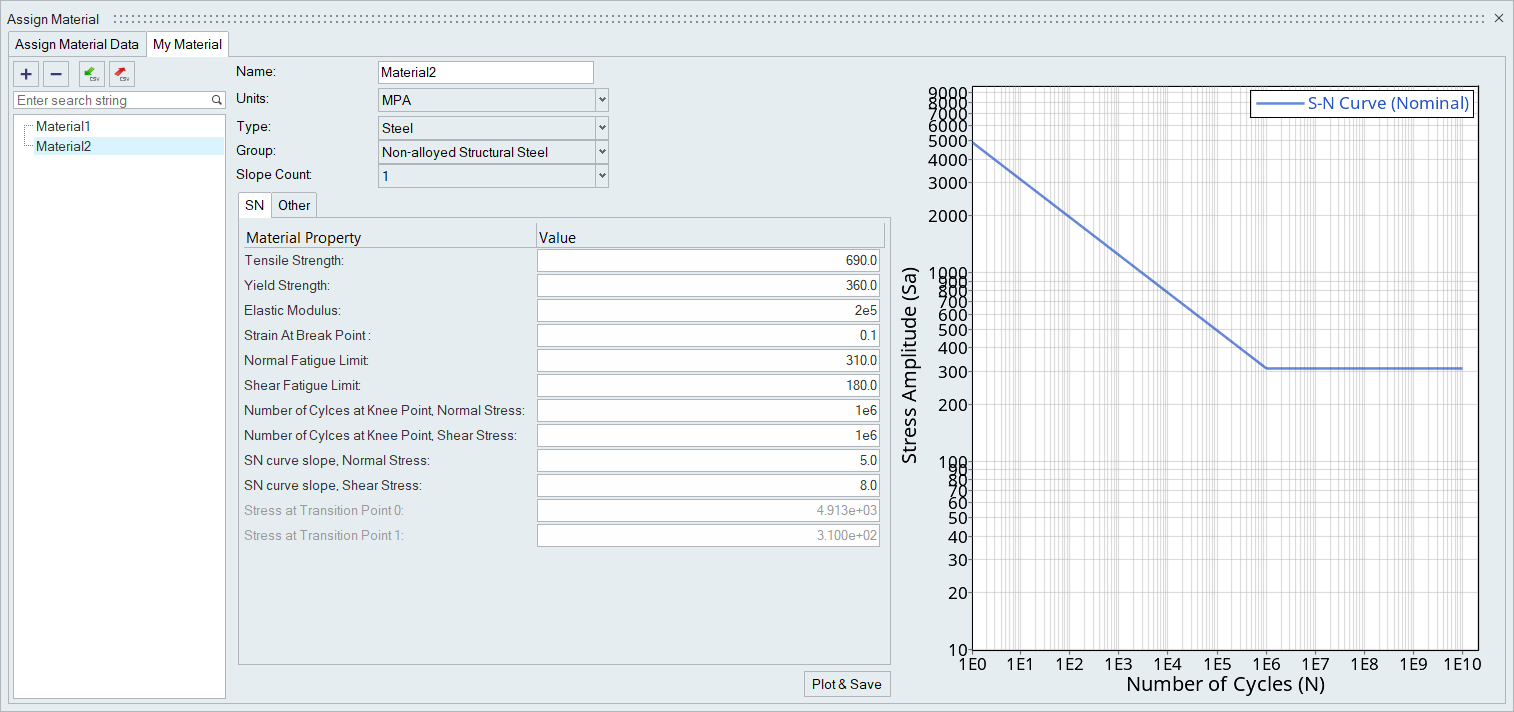Open the Type dropdown showing Steel
1514x712 pixels.
pyautogui.click(x=492, y=128)
